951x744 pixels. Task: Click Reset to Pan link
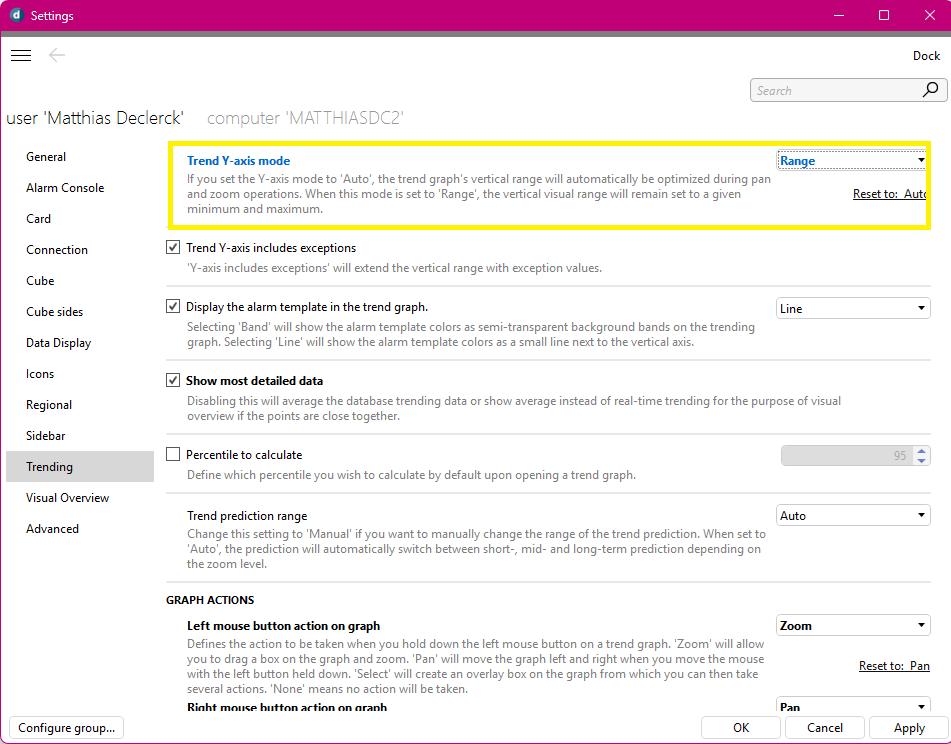click(894, 666)
